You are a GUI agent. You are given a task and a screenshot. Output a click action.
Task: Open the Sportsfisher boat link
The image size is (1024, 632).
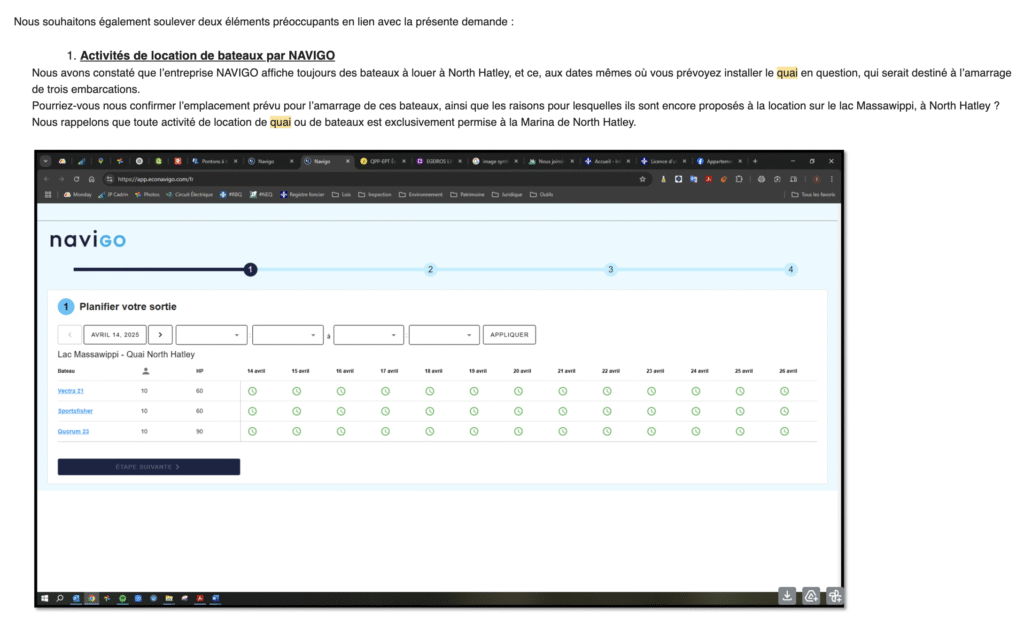75,411
